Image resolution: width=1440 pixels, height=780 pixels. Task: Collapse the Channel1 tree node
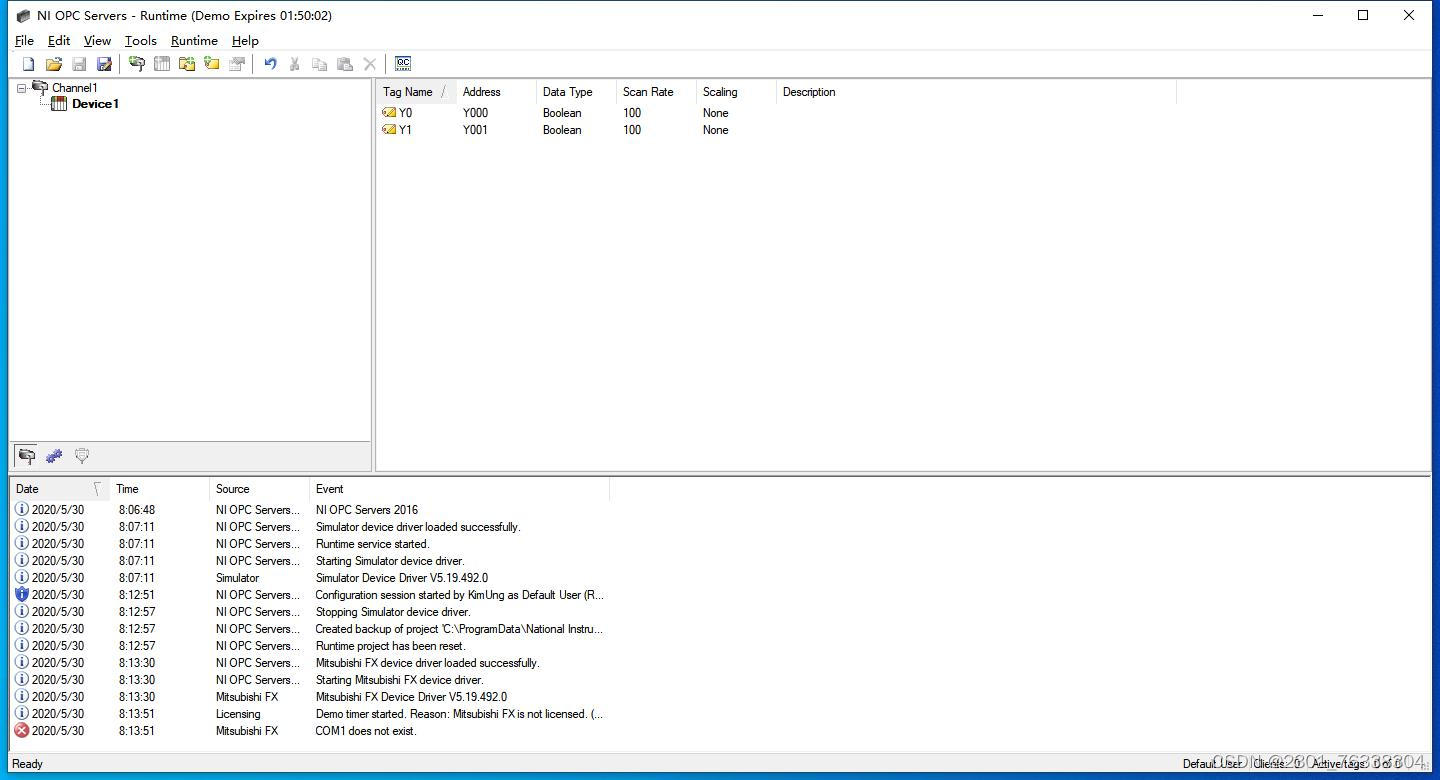click(21, 87)
